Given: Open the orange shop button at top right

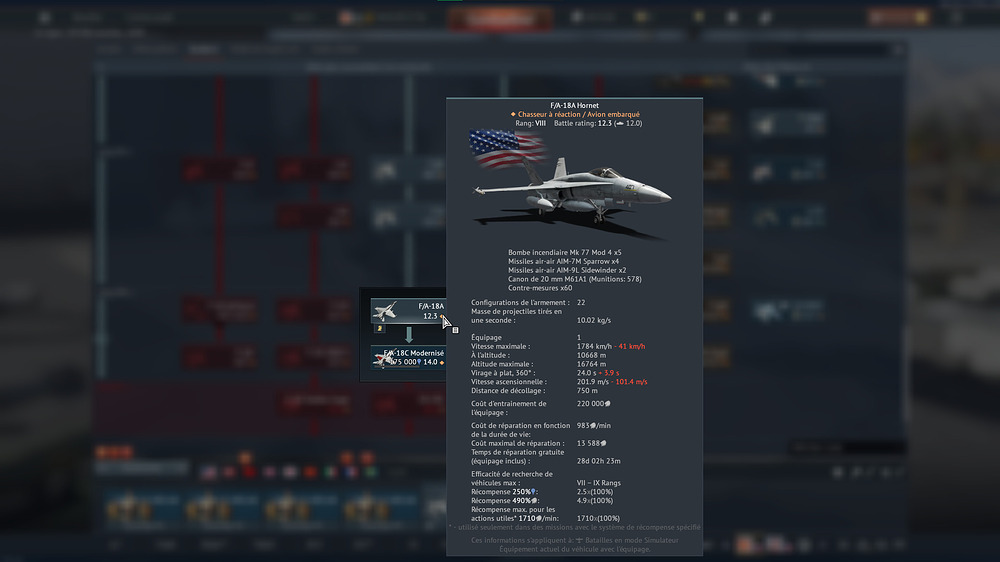Looking at the screenshot, I should click(x=897, y=17).
